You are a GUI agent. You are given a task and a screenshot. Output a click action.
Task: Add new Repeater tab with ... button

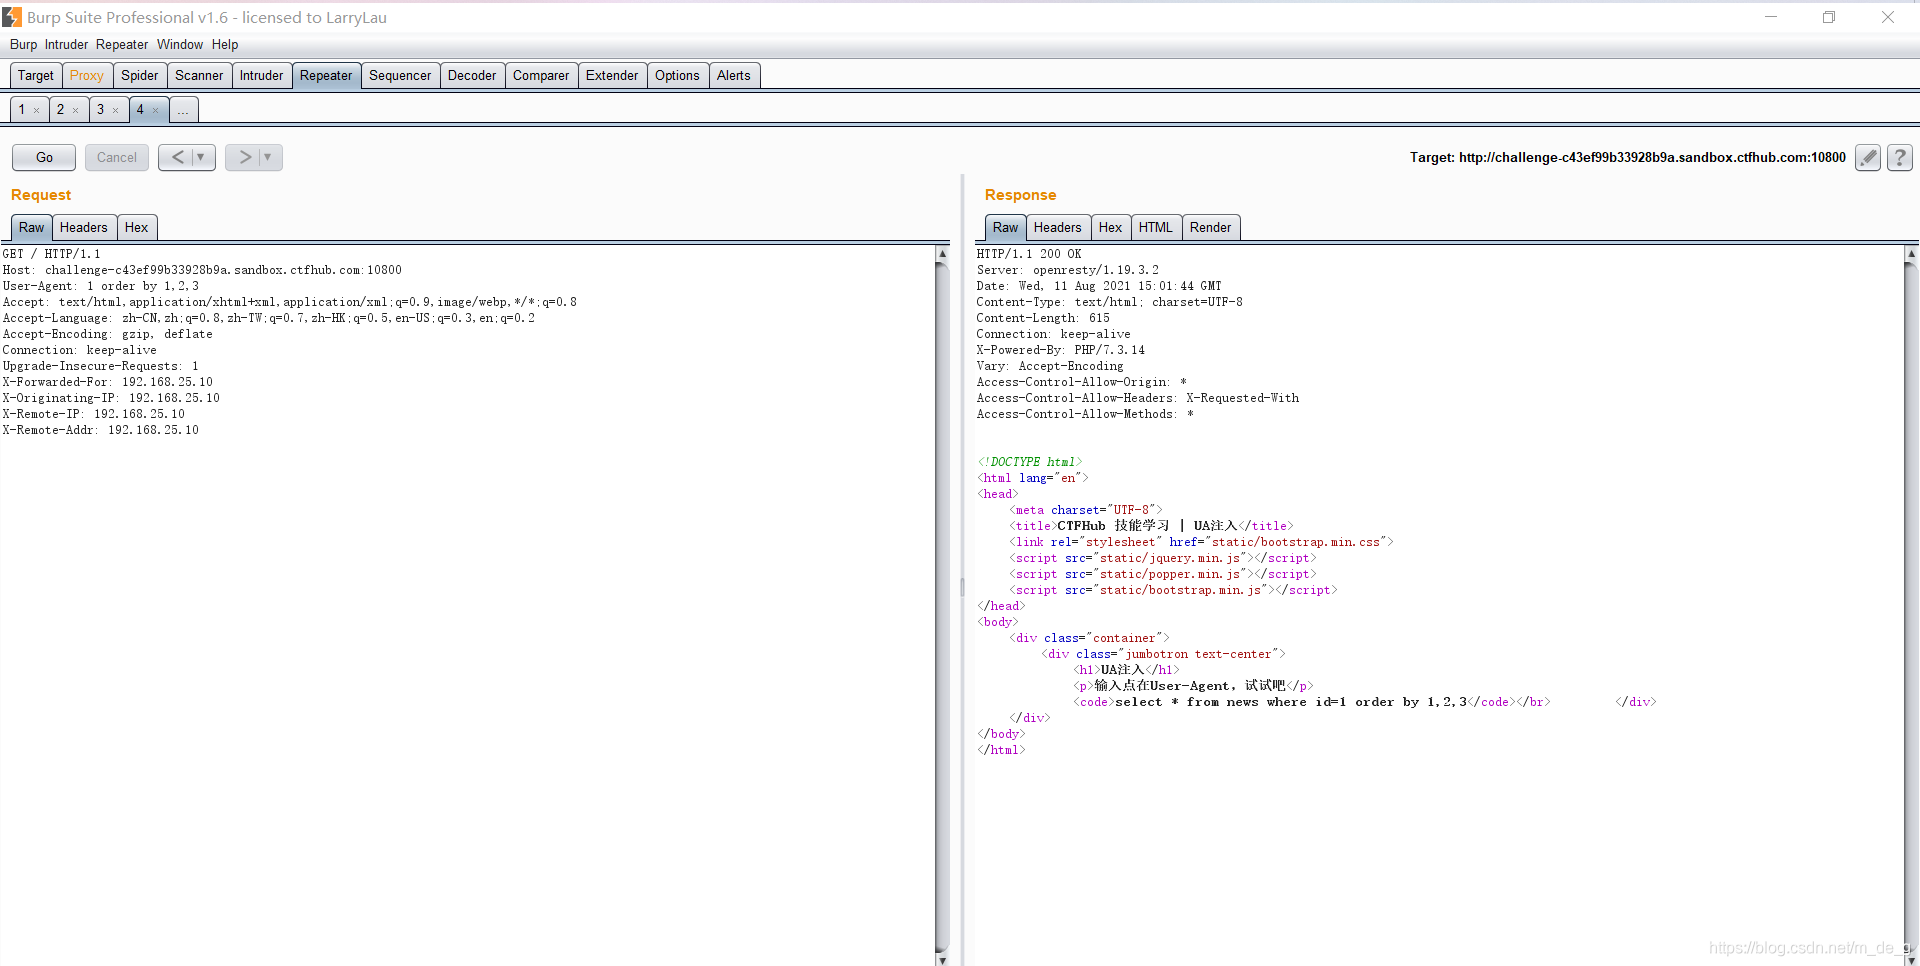point(183,109)
